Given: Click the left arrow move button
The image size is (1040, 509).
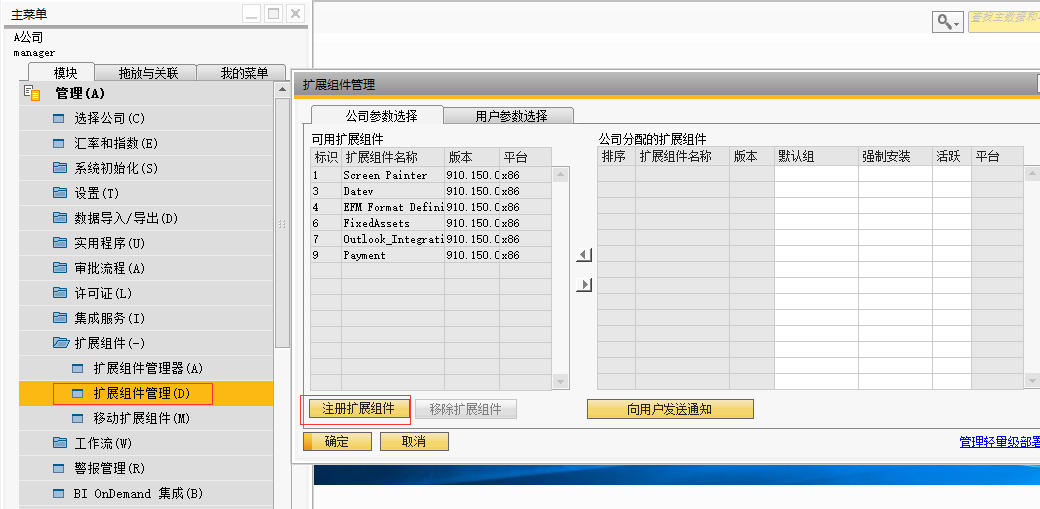Looking at the screenshot, I should pos(584,255).
